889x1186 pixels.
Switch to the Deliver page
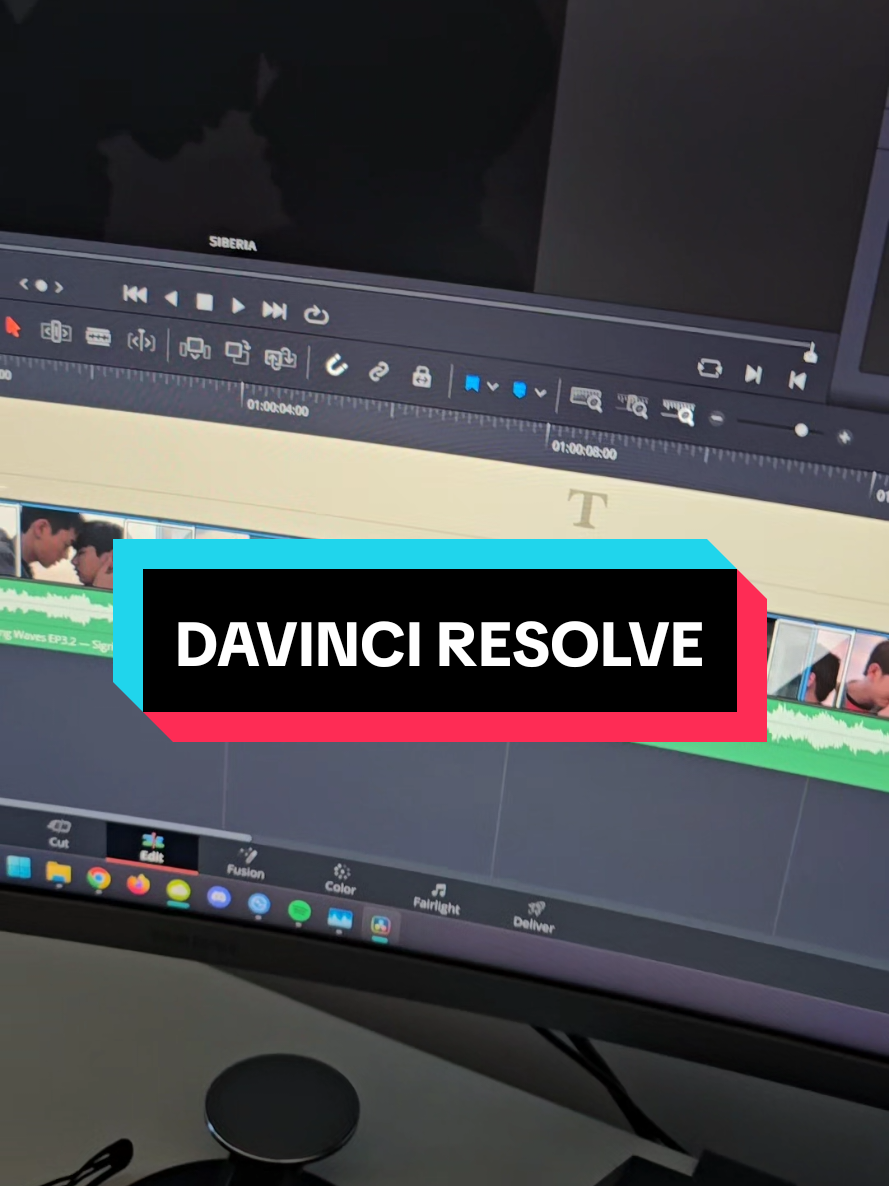[x=533, y=916]
